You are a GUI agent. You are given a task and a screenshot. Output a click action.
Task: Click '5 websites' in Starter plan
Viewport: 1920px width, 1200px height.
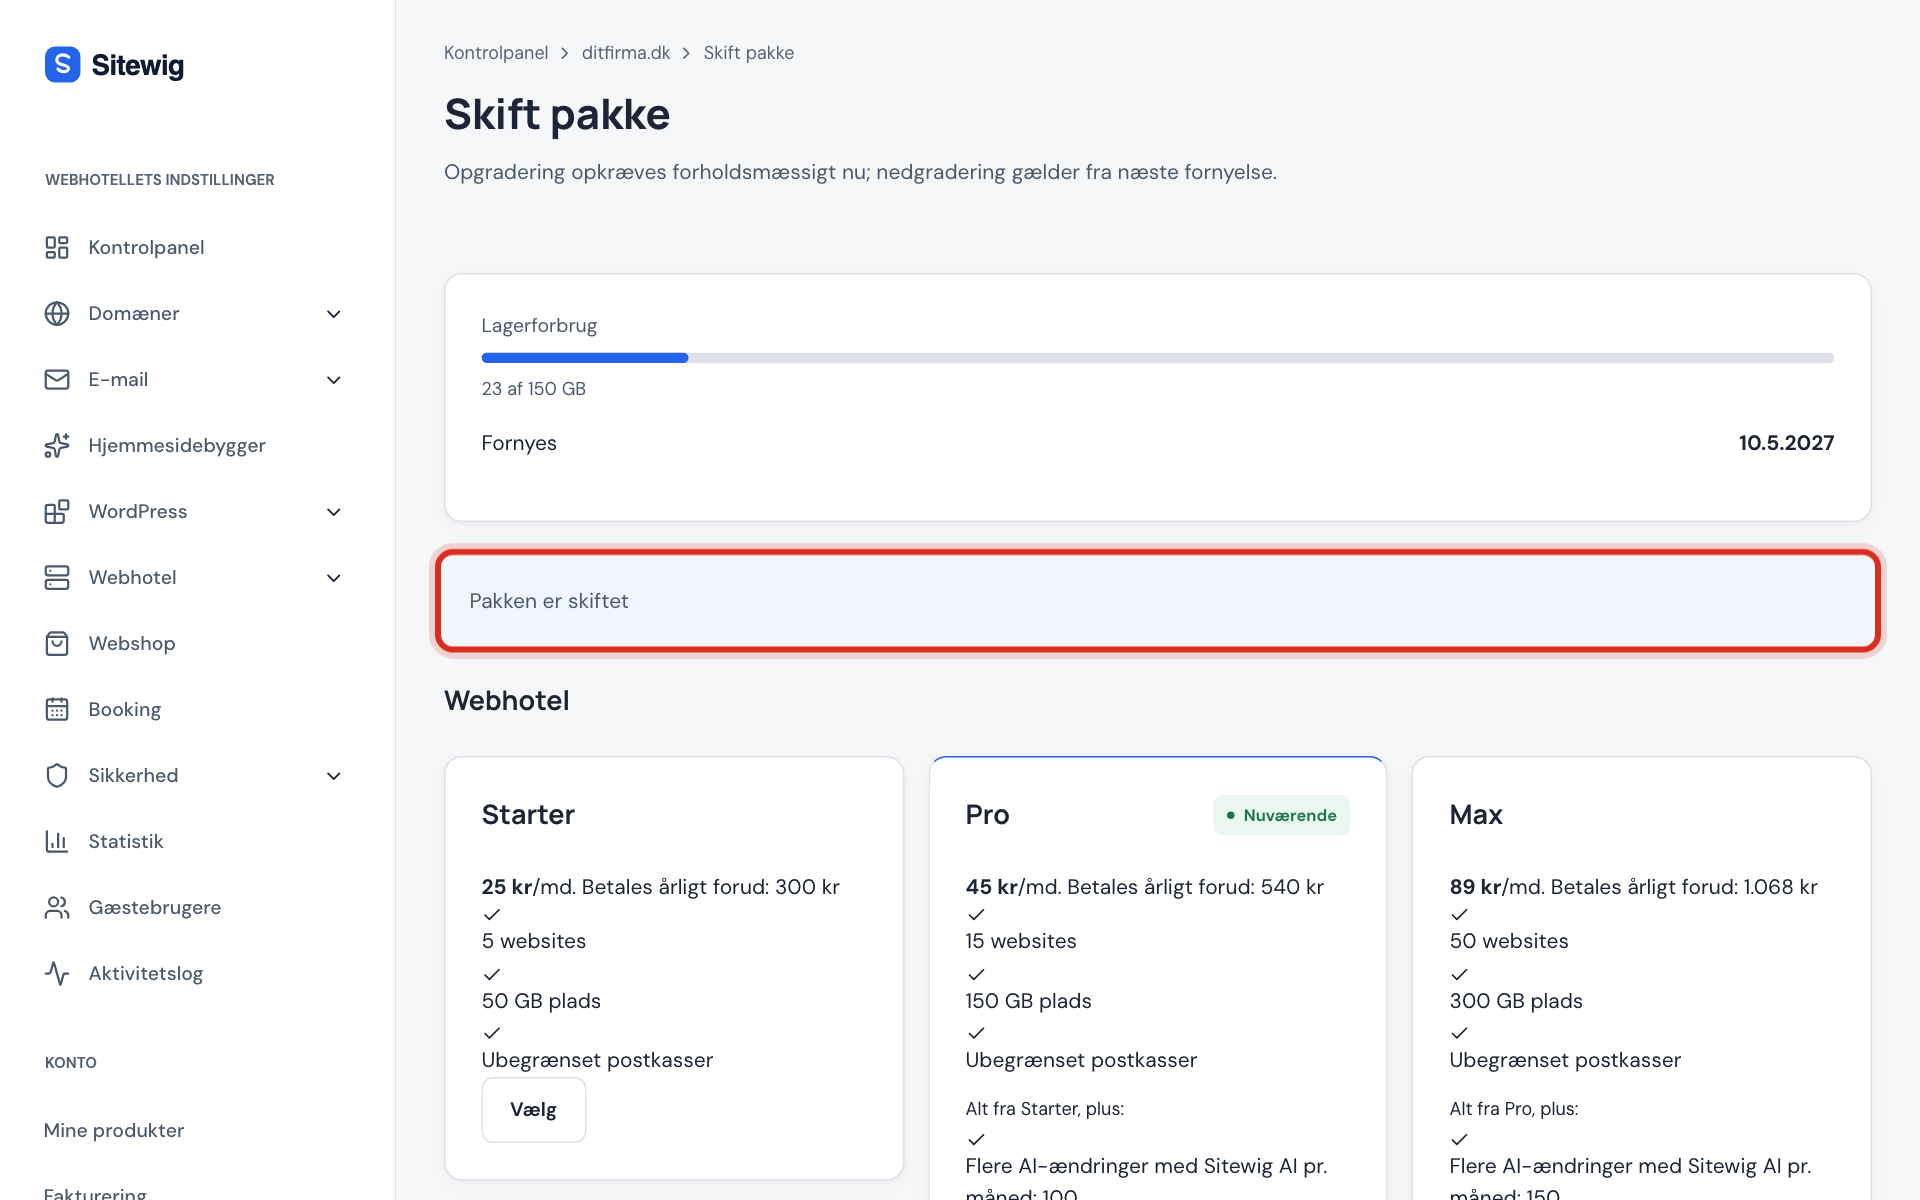(534, 941)
